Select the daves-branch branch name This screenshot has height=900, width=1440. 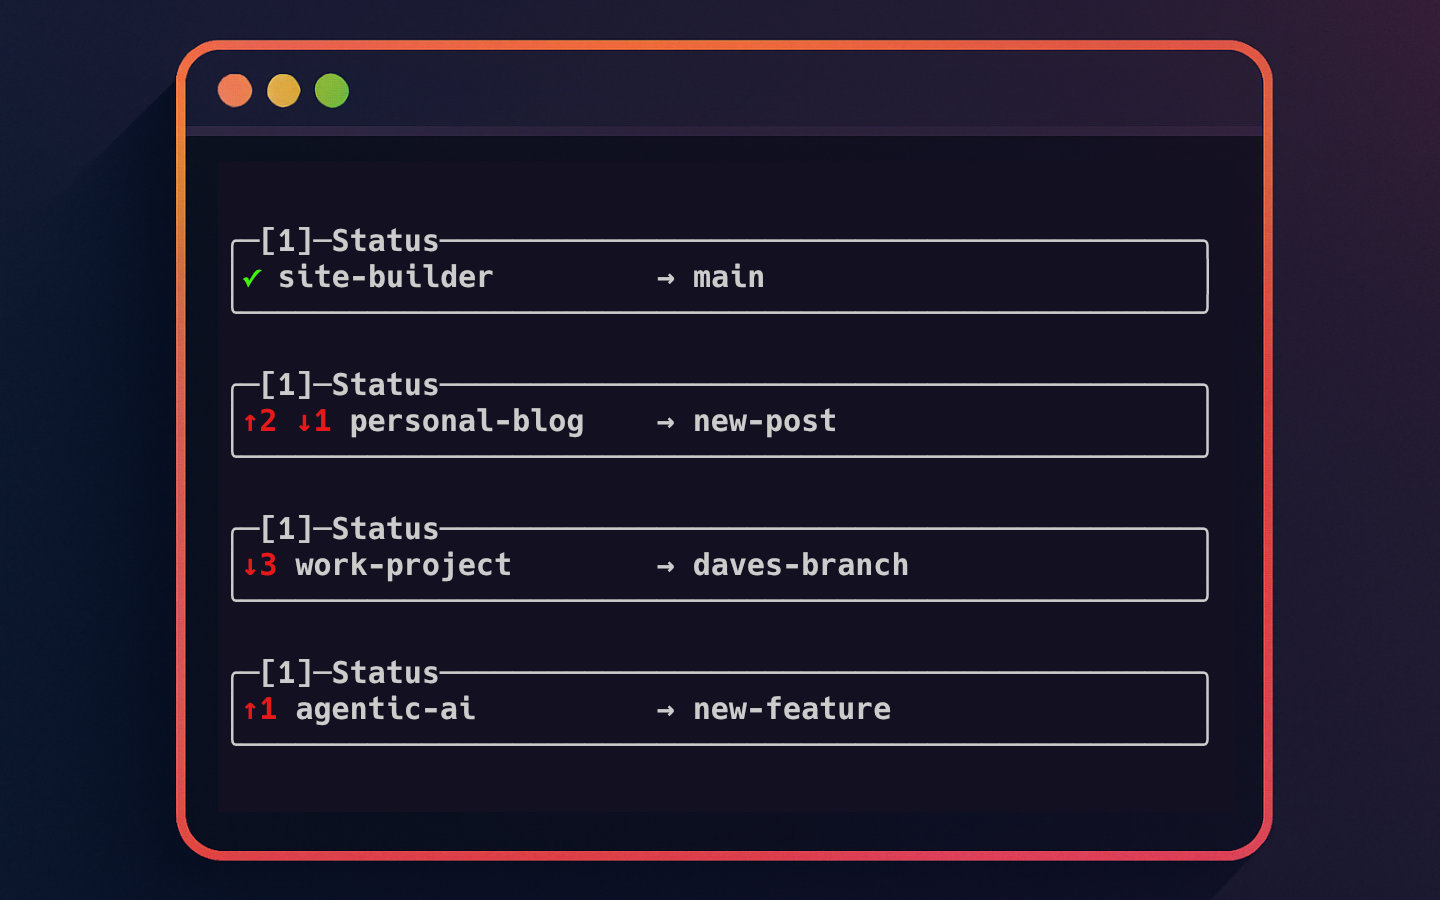pos(800,565)
